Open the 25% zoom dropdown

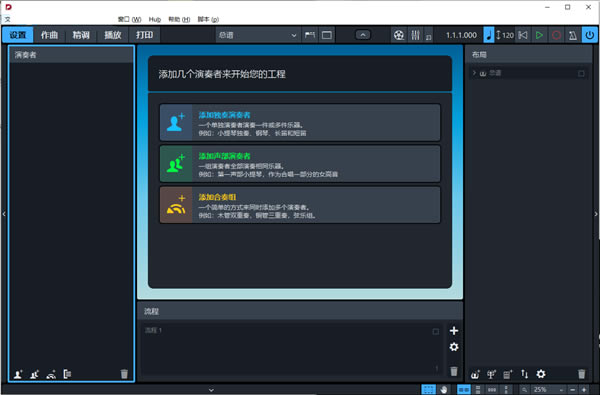(548, 390)
